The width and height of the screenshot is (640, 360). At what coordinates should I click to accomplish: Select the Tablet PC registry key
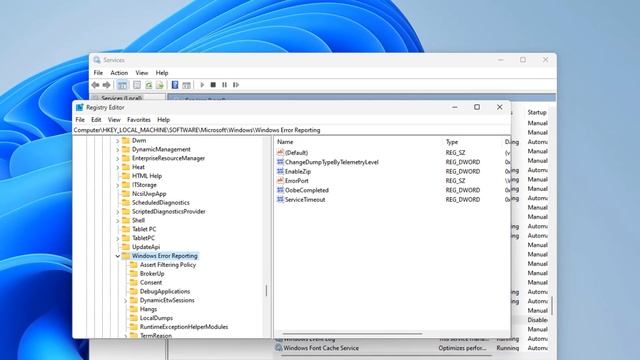pyautogui.click(x=144, y=229)
